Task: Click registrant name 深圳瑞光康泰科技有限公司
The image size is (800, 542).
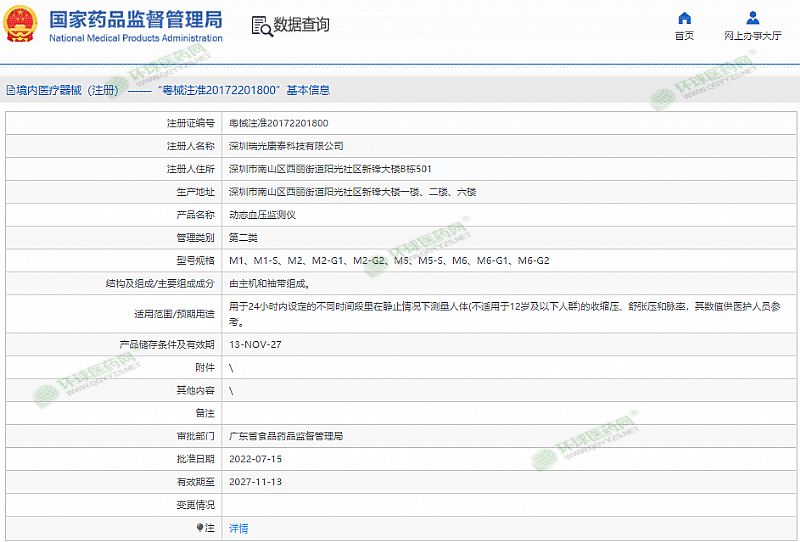Action: click(286, 146)
